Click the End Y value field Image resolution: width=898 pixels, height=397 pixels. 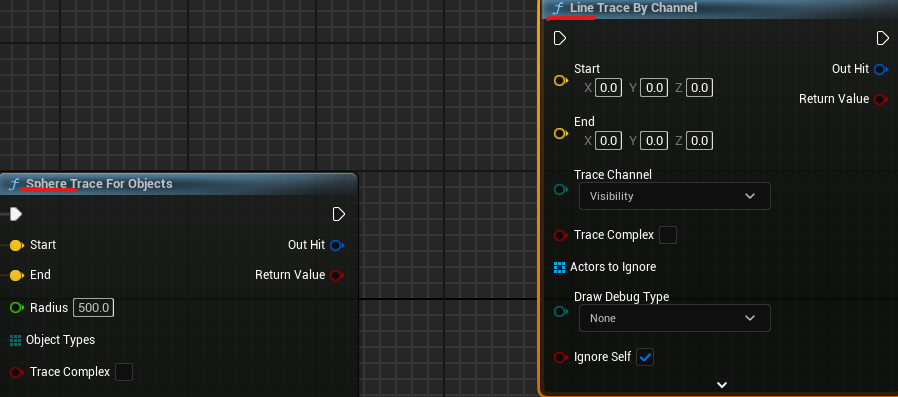tap(654, 141)
